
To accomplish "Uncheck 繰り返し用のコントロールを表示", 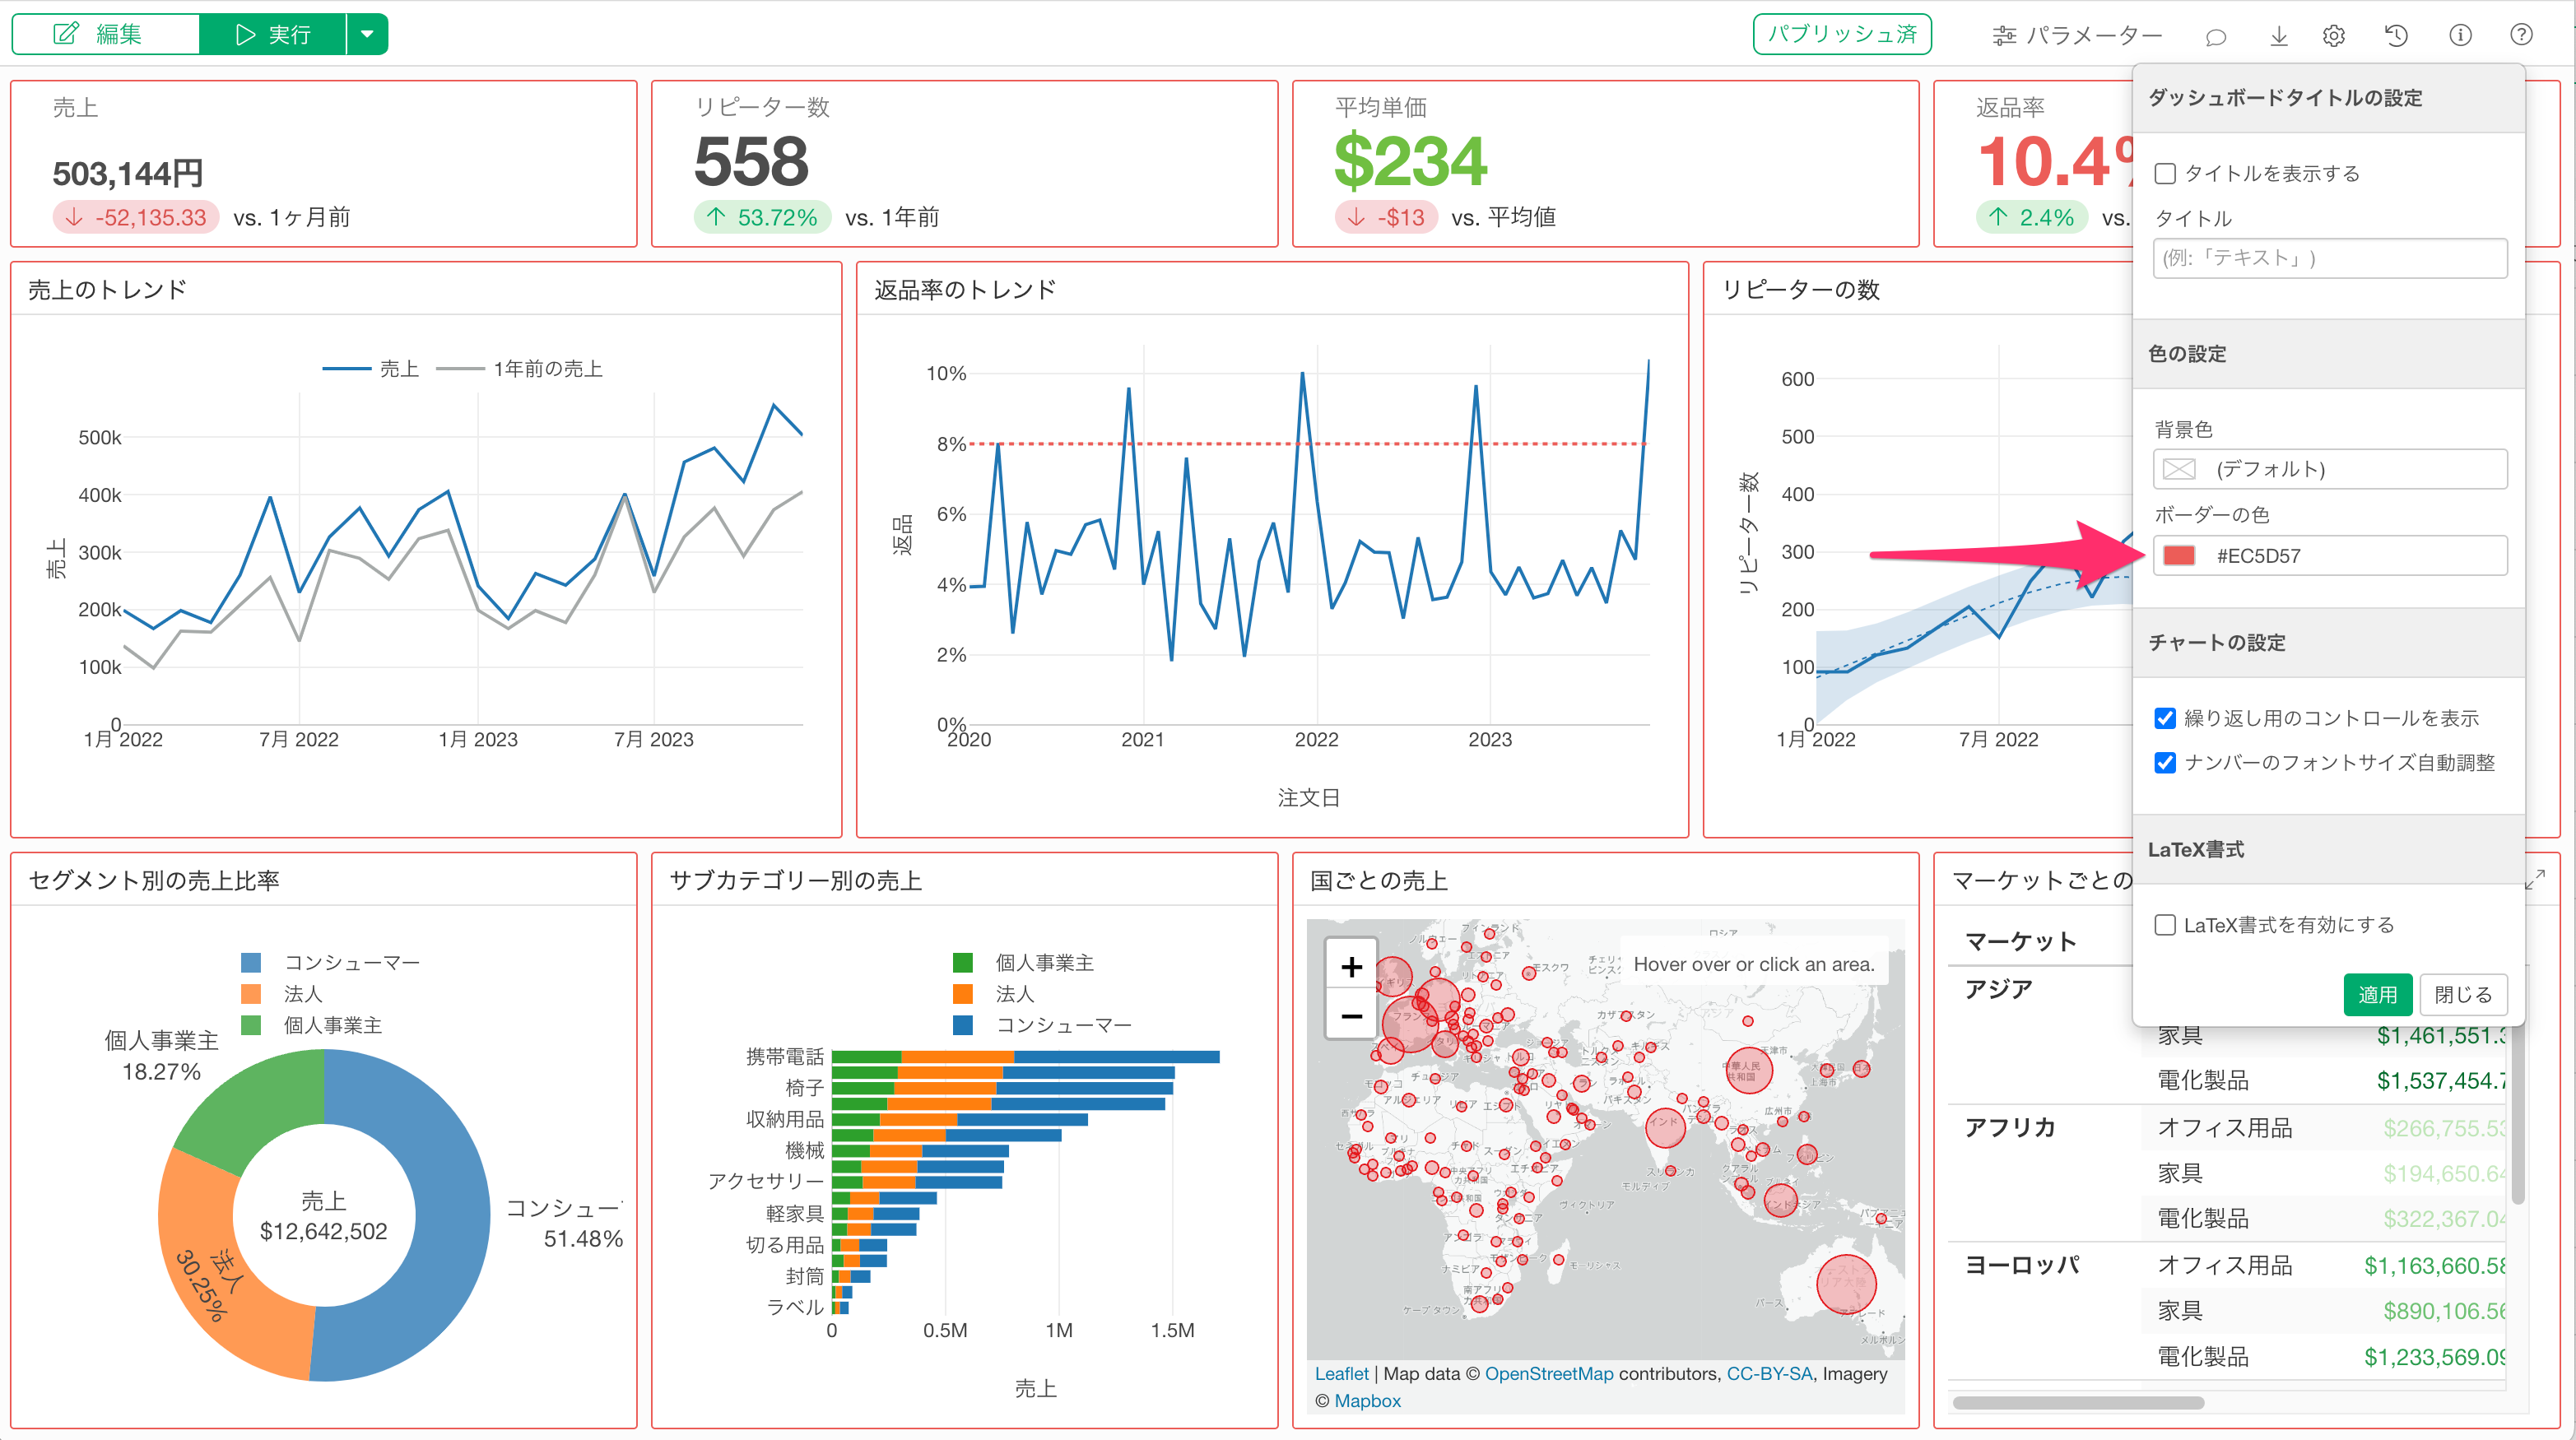I will click(x=2166, y=718).
